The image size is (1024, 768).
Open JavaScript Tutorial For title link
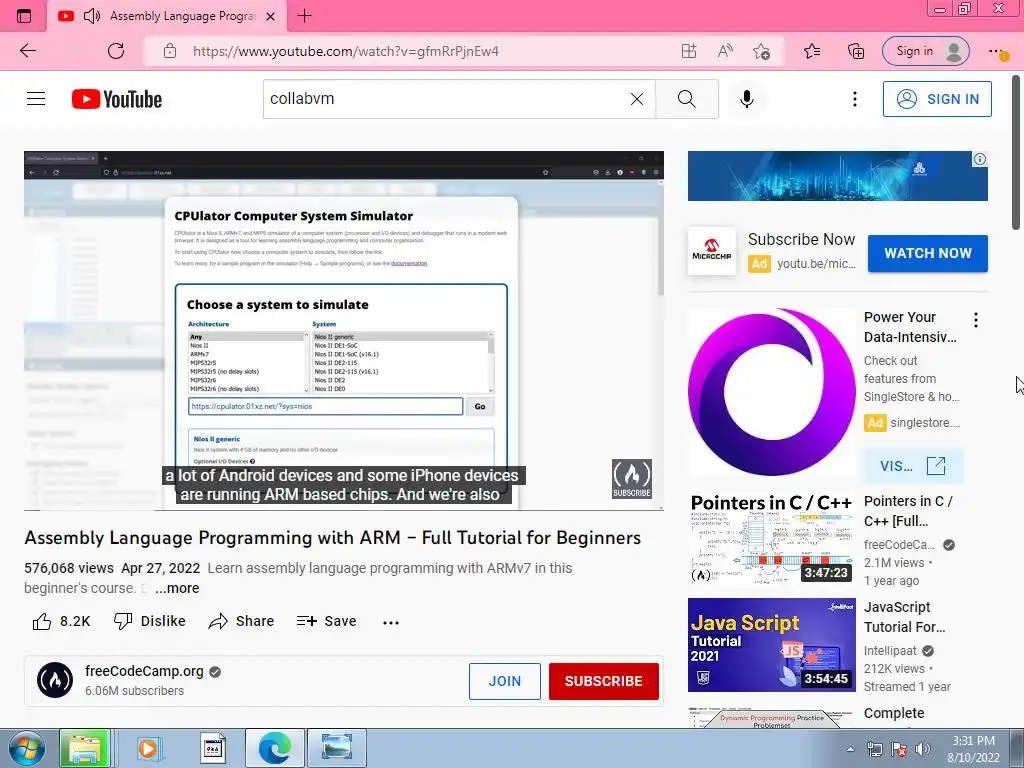pyautogui.click(x=904, y=616)
